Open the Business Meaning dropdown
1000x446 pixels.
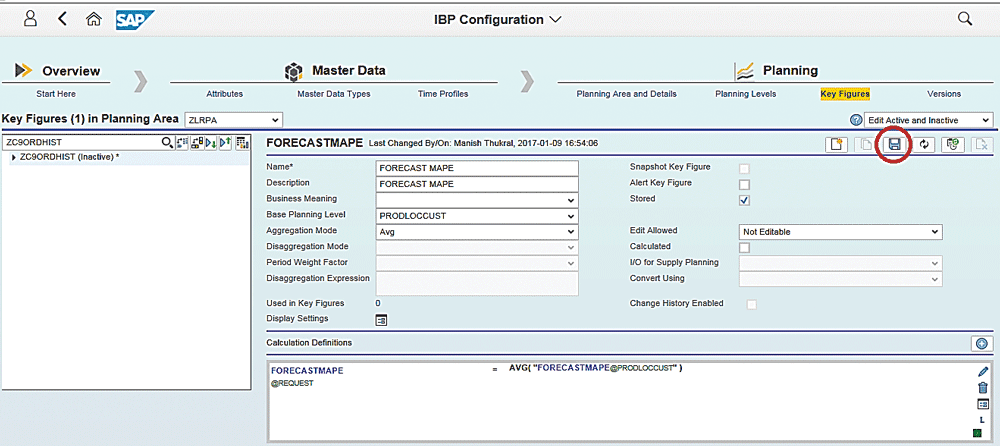[x=476, y=200]
